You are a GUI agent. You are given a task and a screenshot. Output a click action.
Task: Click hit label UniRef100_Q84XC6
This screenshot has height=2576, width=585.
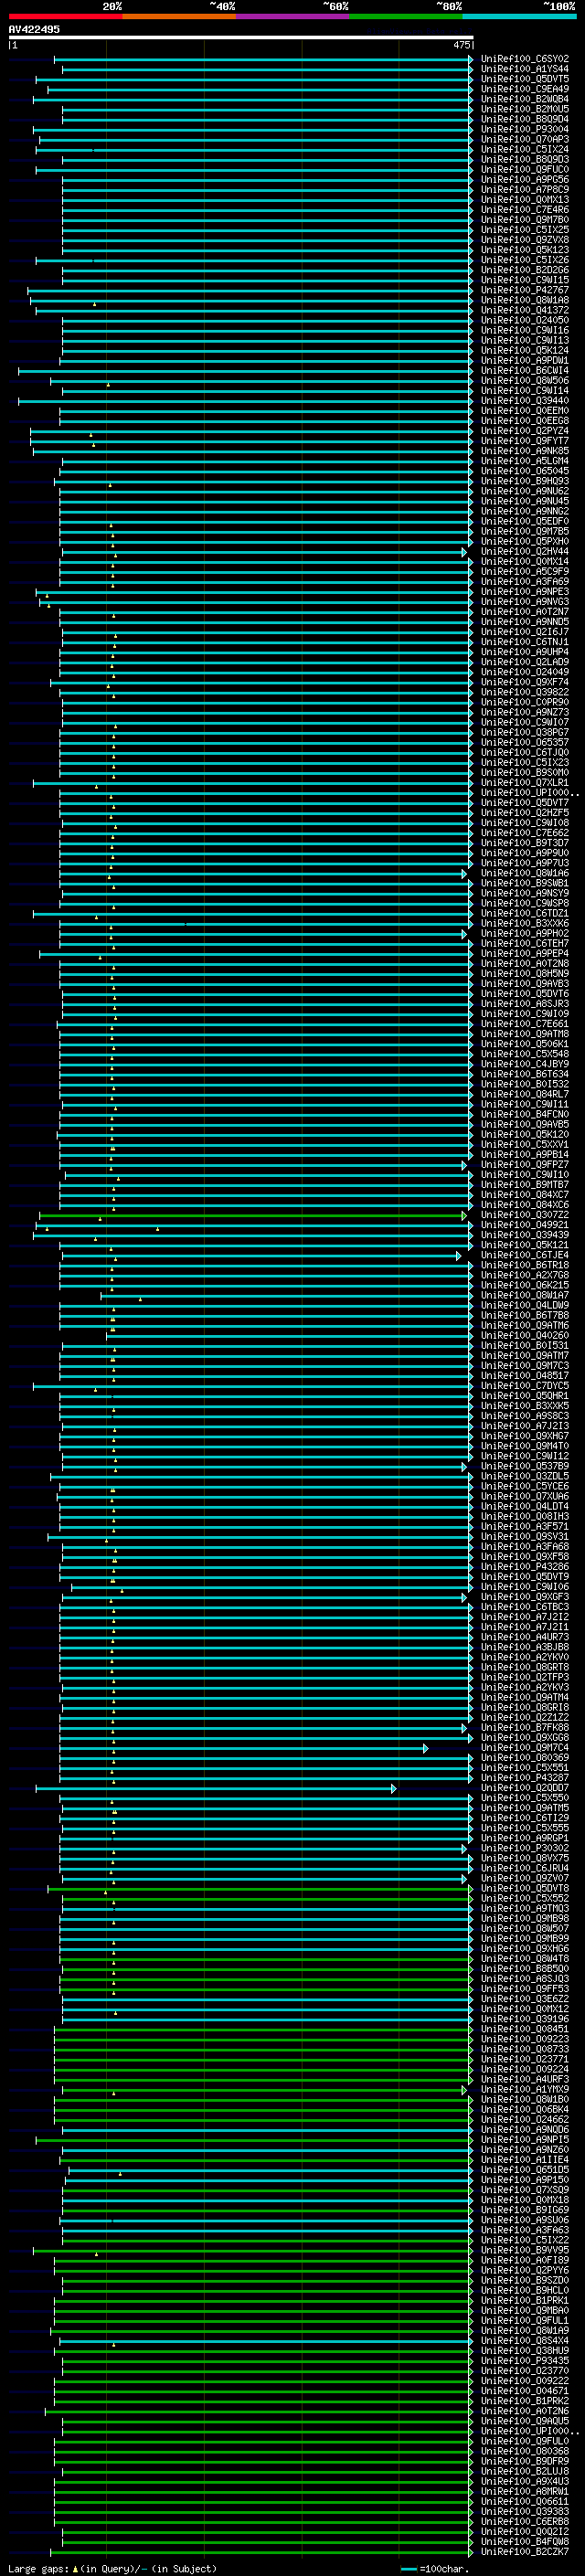coord(525,1205)
